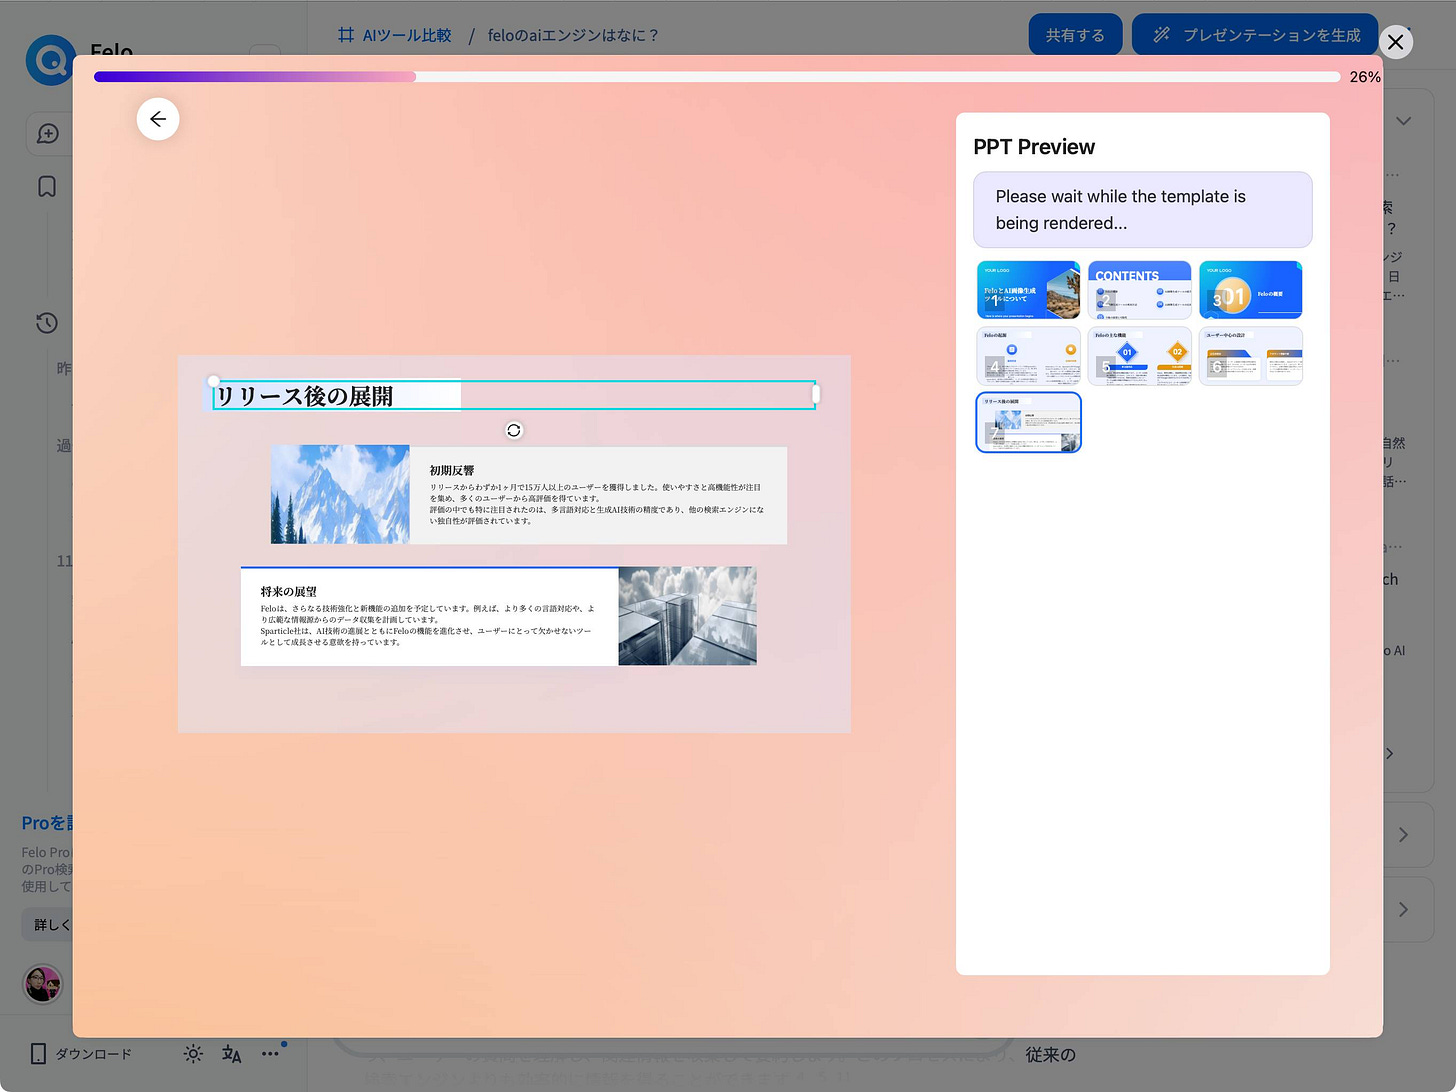Click the right resize handle of title box
1456x1092 pixels.
click(x=815, y=395)
